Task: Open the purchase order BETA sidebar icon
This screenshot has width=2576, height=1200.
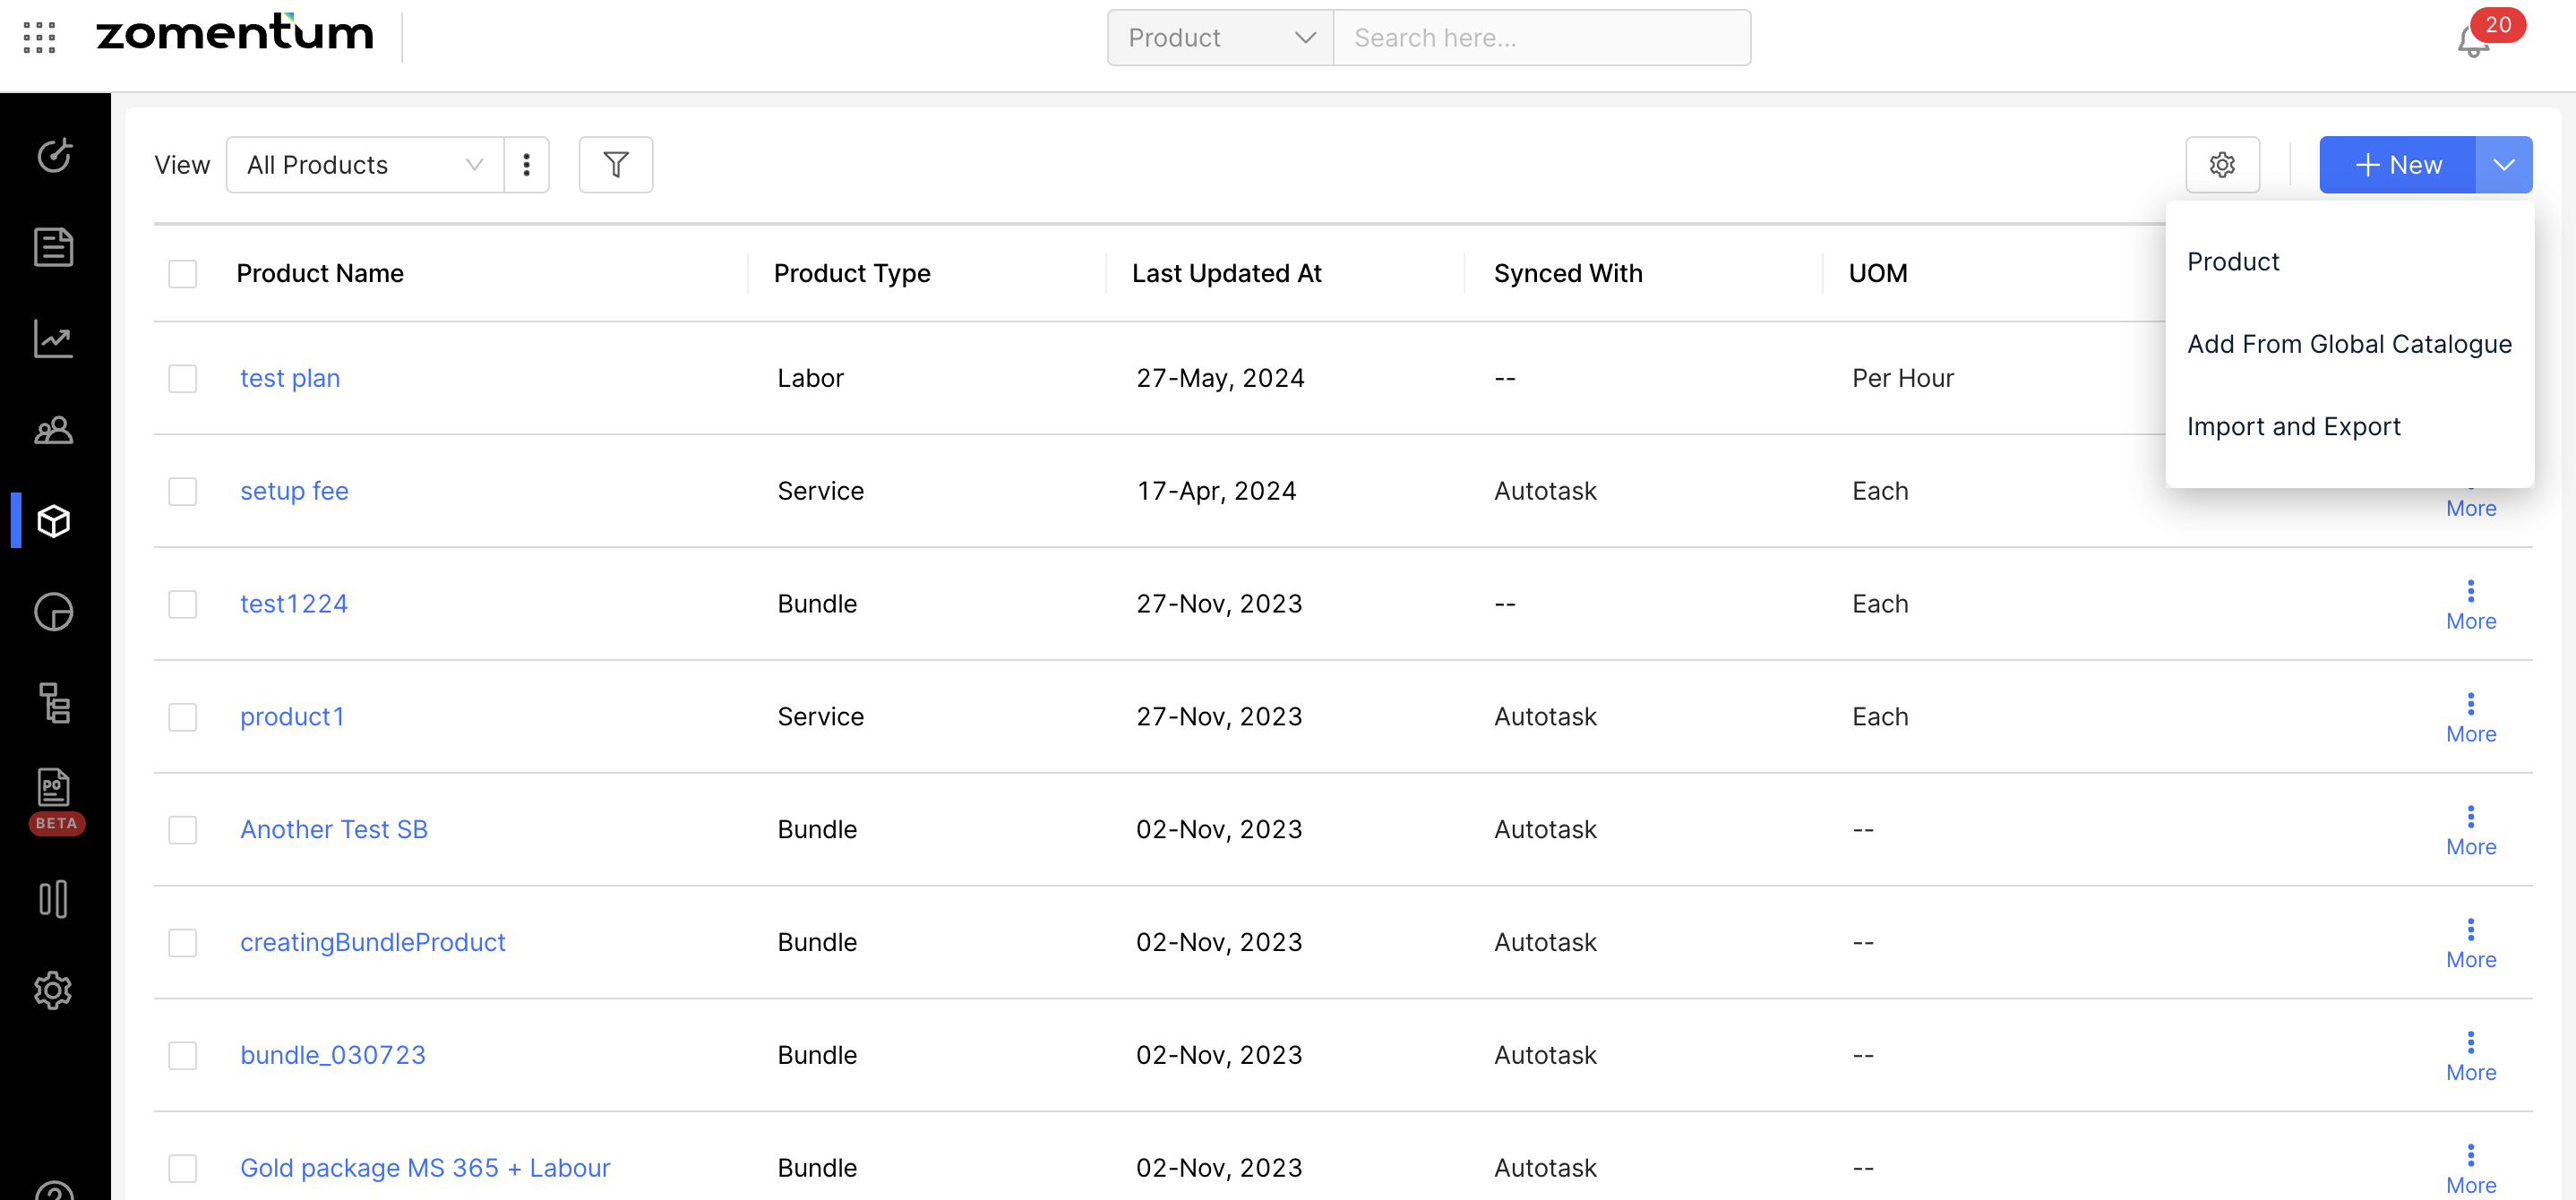Action: (54, 789)
